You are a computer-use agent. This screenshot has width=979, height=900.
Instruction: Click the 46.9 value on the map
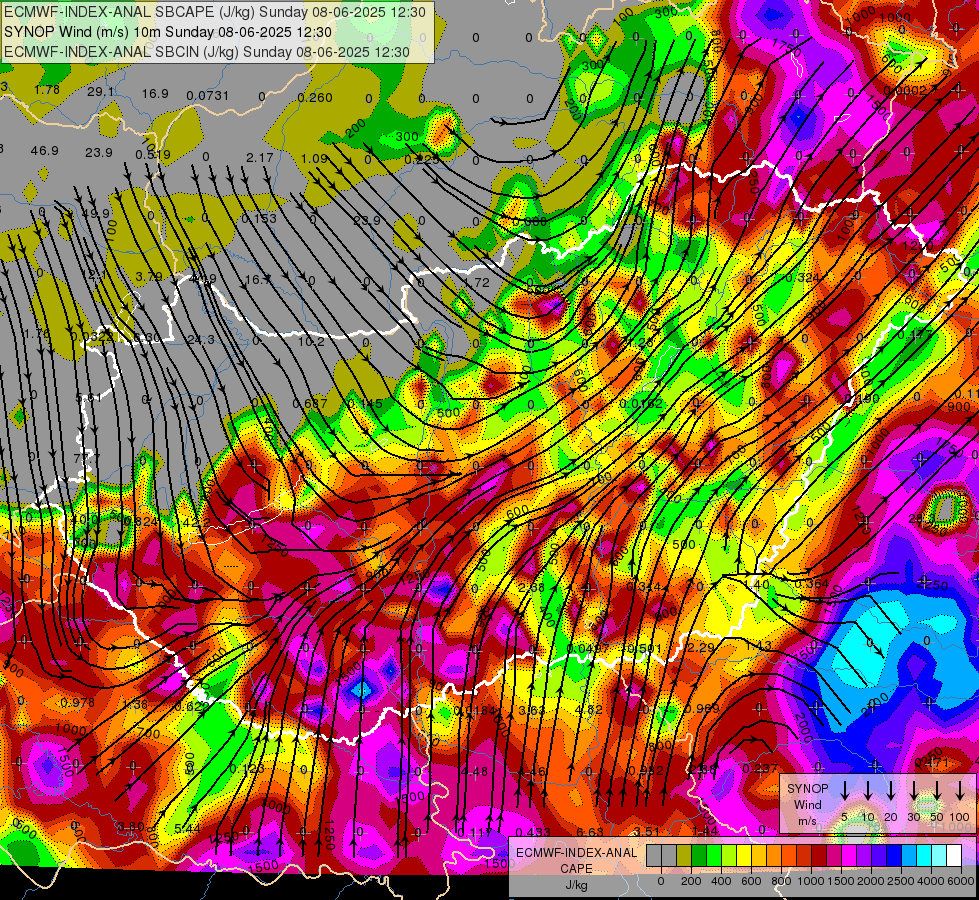coord(44,151)
